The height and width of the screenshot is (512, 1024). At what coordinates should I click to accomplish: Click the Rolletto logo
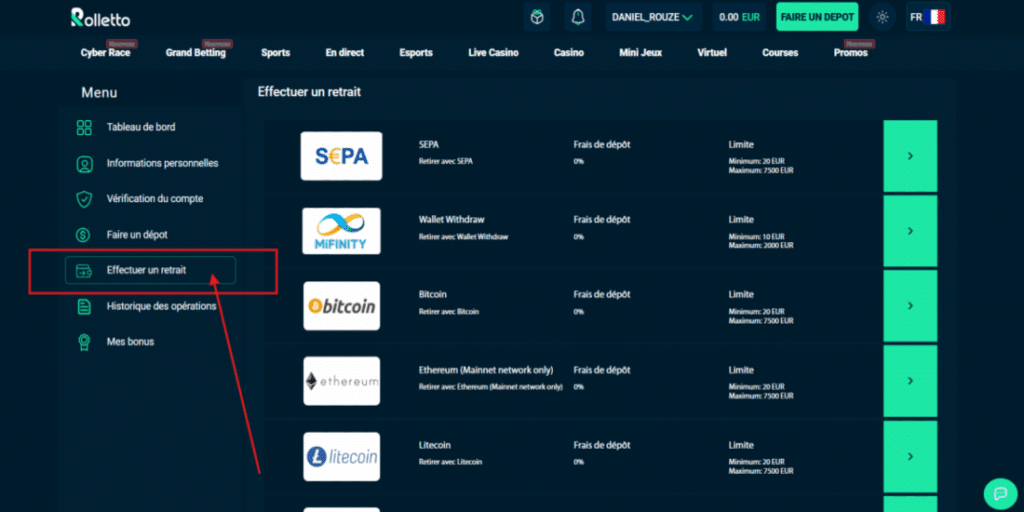pyautogui.click(x=100, y=18)
